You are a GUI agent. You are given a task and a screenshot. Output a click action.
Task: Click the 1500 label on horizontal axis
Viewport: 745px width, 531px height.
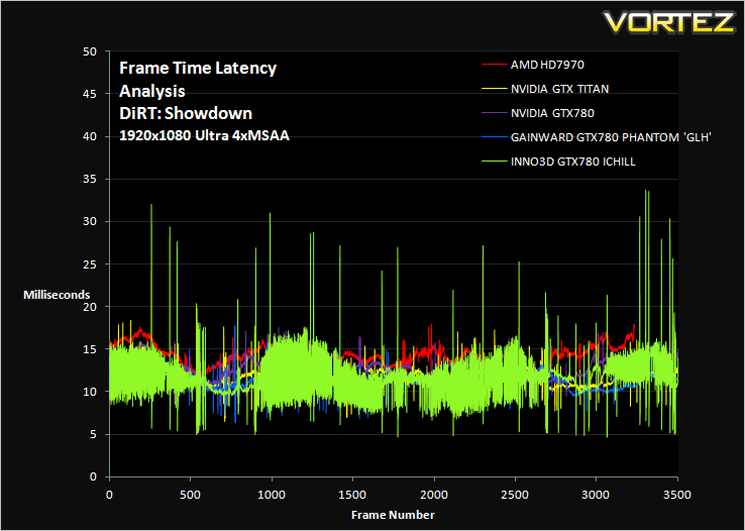pyautogui.click(x=353, y=495)
